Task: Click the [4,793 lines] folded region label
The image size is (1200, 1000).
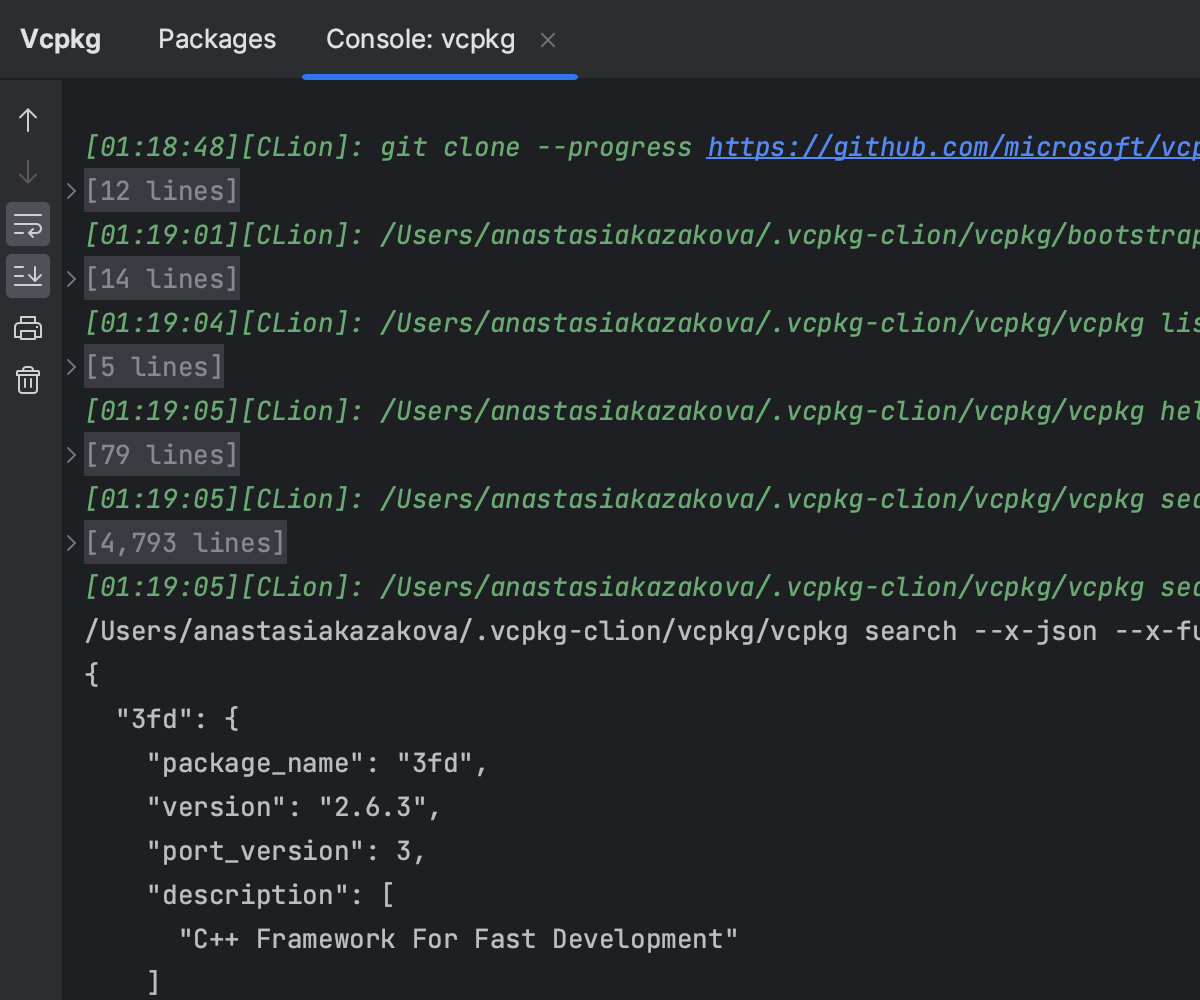Action: coord(185,543)
